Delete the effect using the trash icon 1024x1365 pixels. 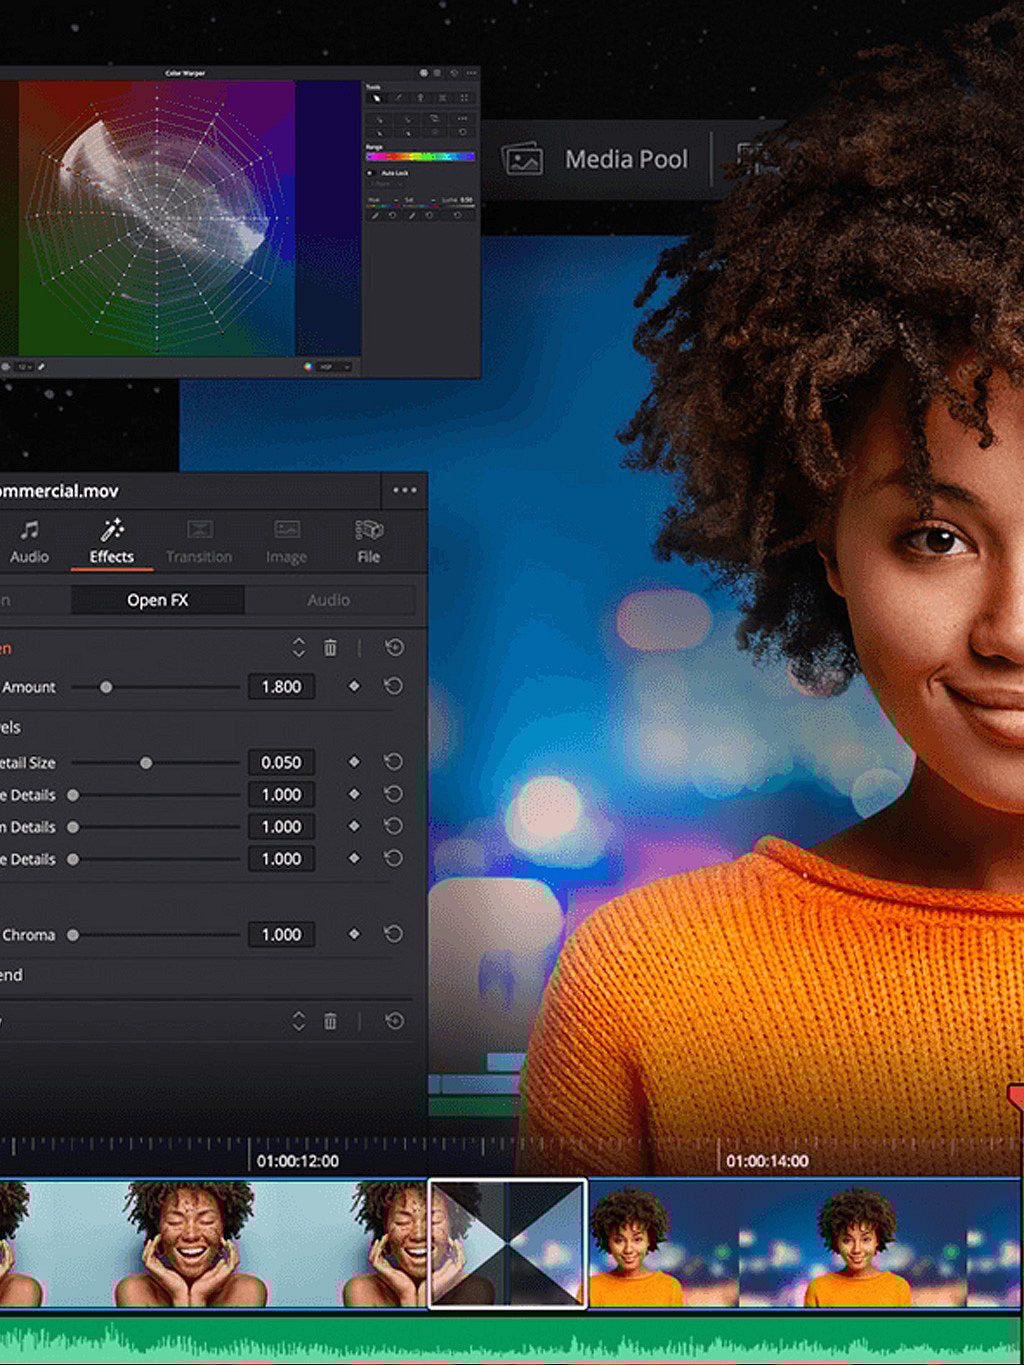point(331,649)
